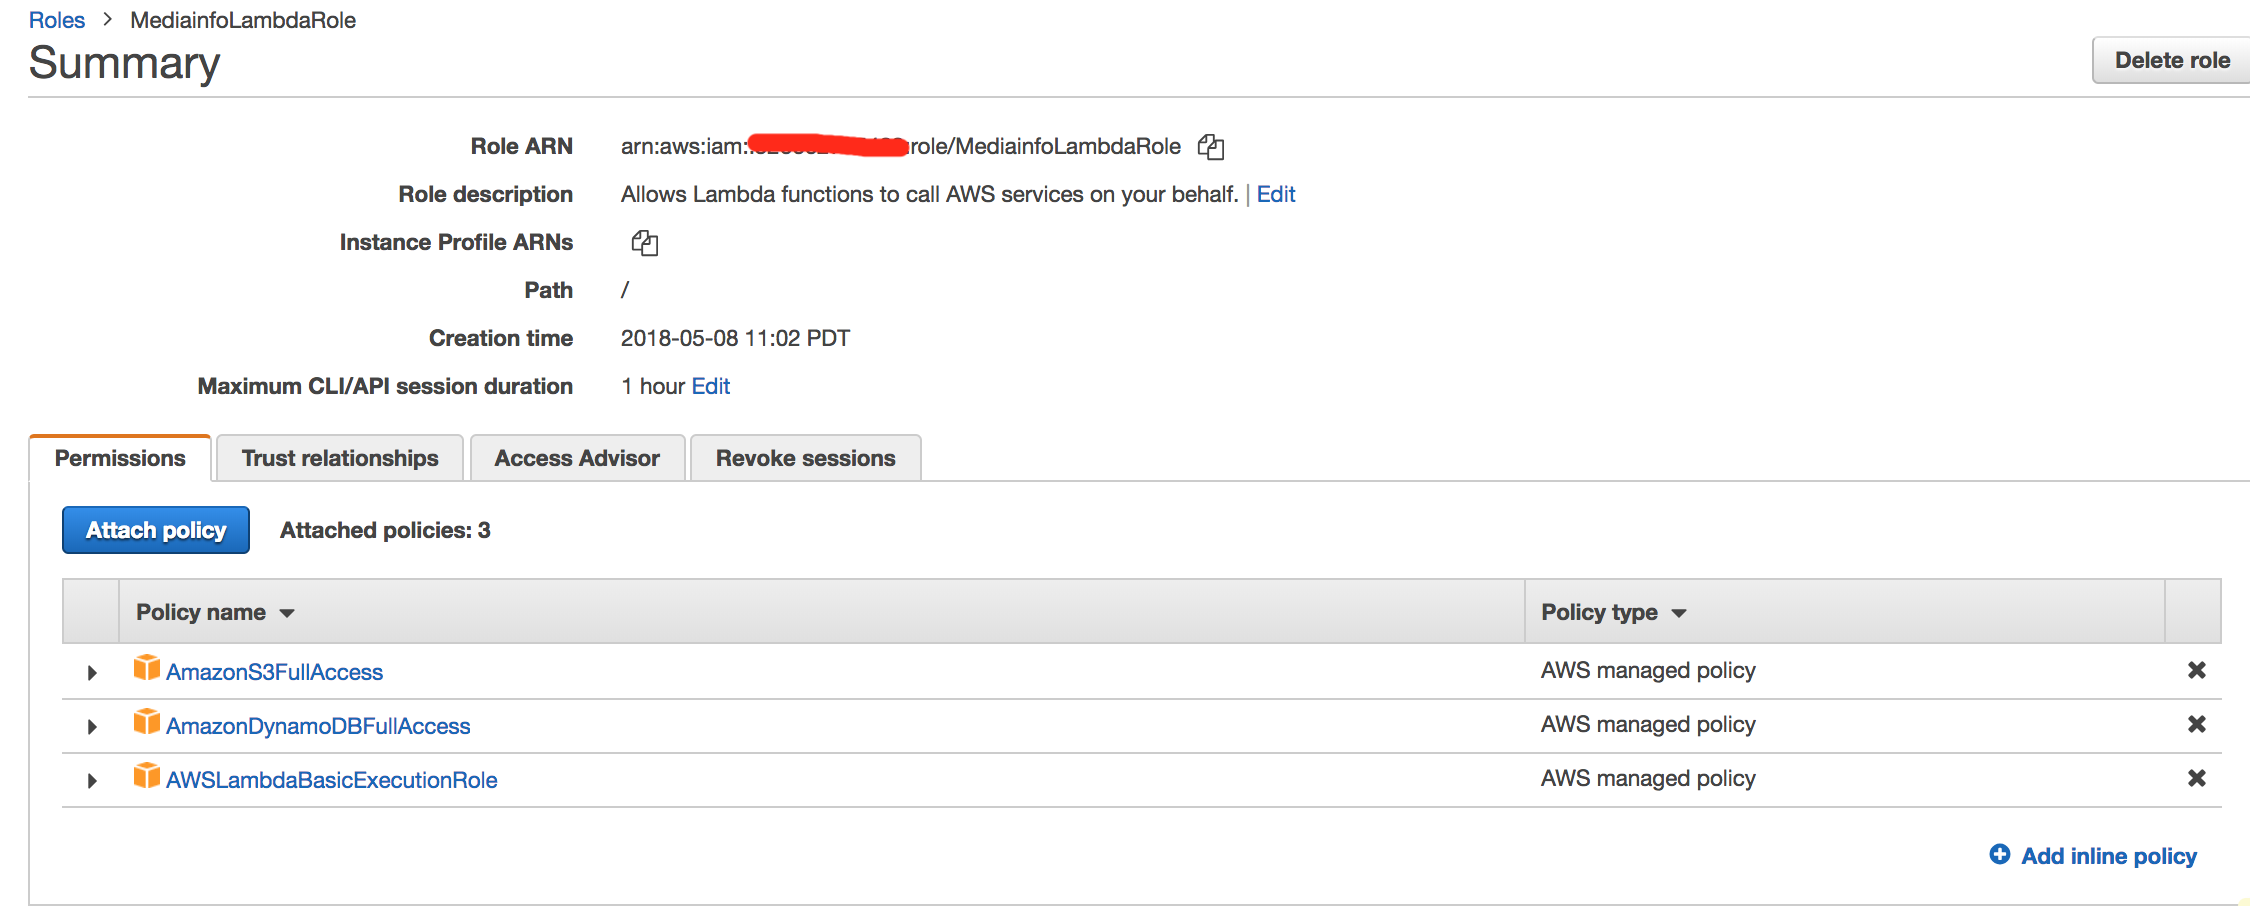Click the Attach policy button
This screenshot has height=906, width=2250.
pyautogui.click(x=156, y=530)
